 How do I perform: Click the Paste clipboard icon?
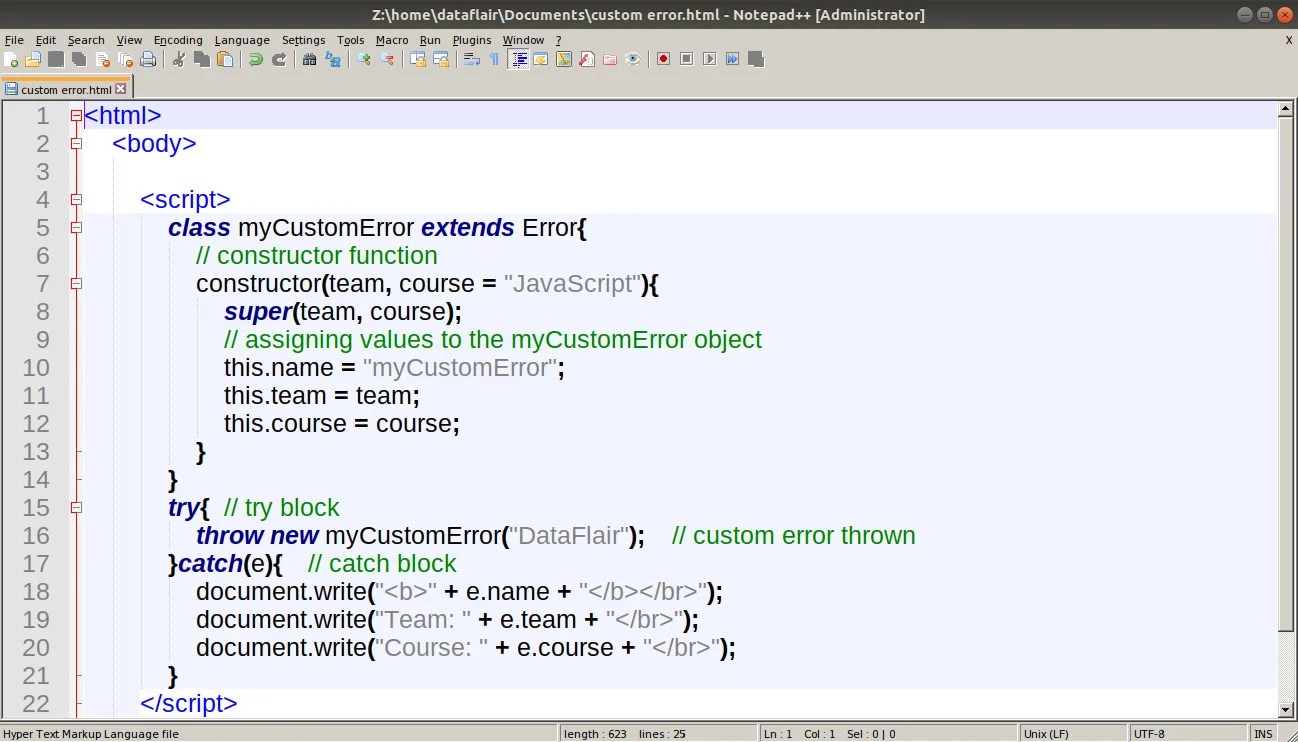pos(225,59)
